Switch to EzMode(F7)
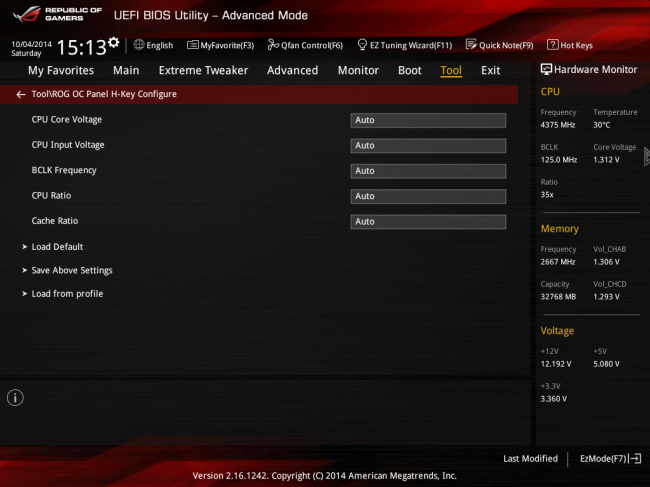Screen dimensions: 650x487 610,459
